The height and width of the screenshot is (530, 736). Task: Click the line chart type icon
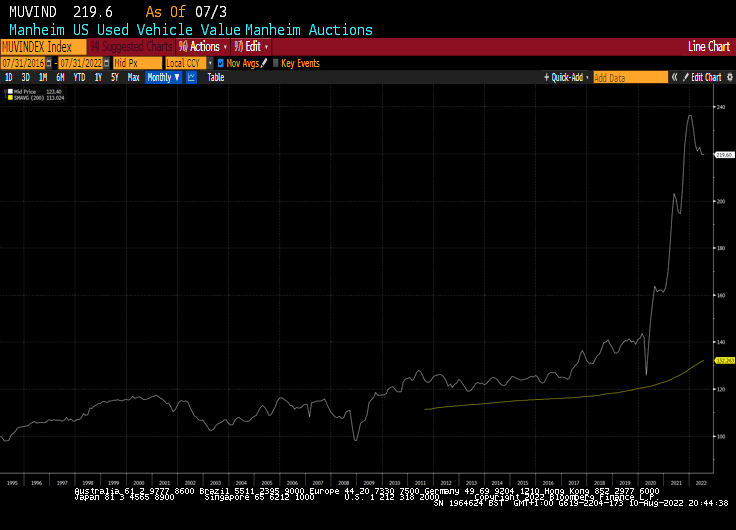191,77
